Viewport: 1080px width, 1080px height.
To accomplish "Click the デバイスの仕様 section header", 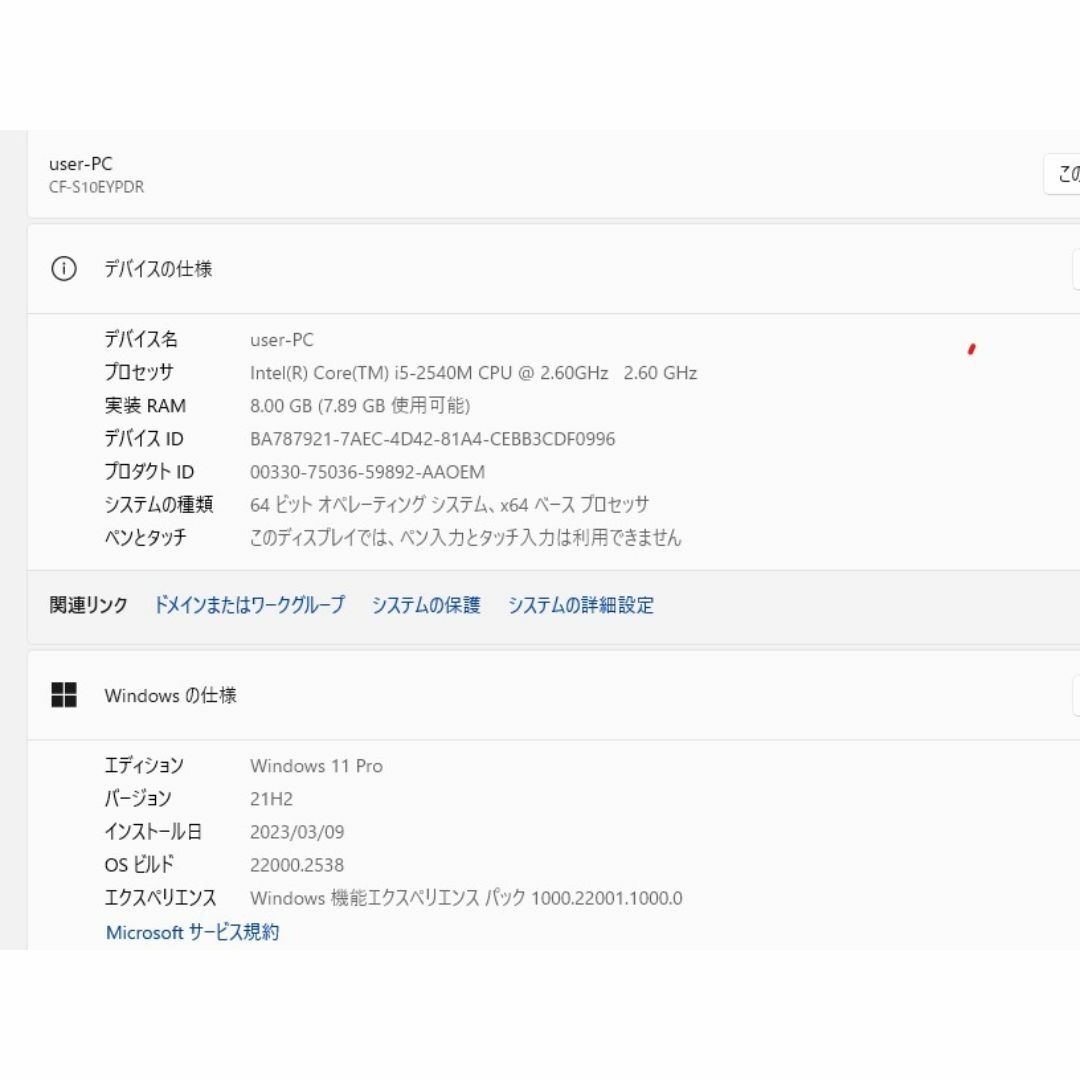I will 554,269.
